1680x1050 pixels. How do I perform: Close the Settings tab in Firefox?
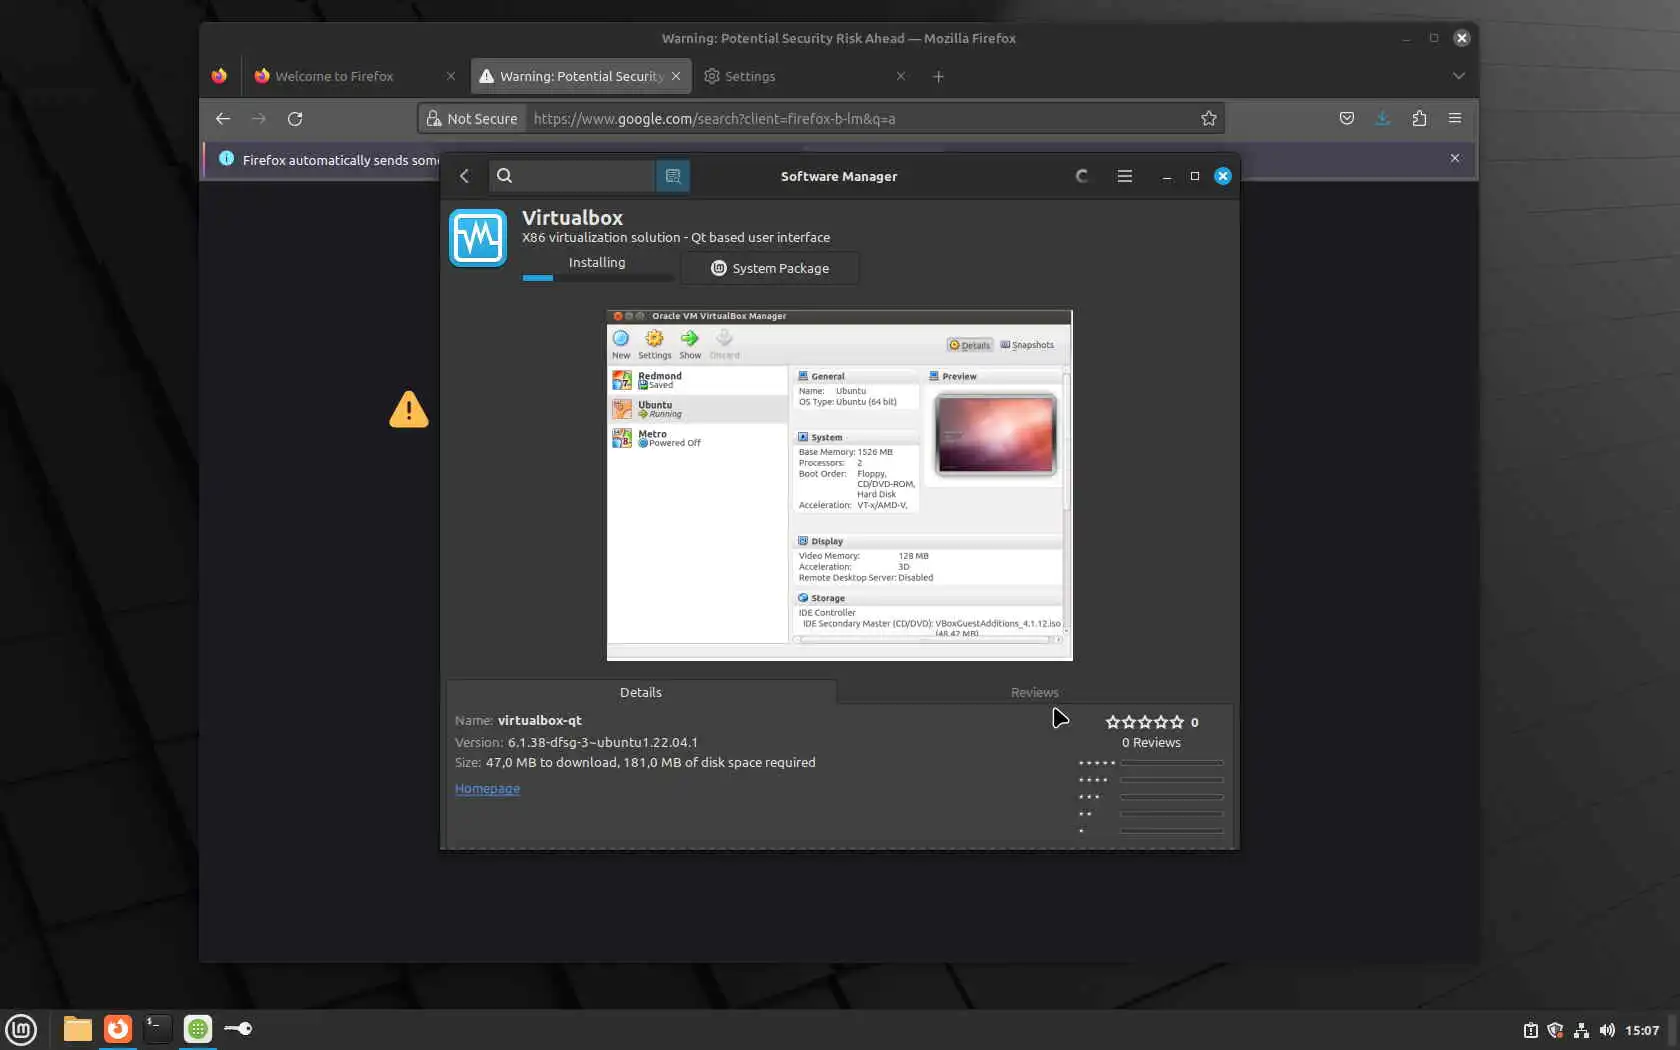pos(901,76)
